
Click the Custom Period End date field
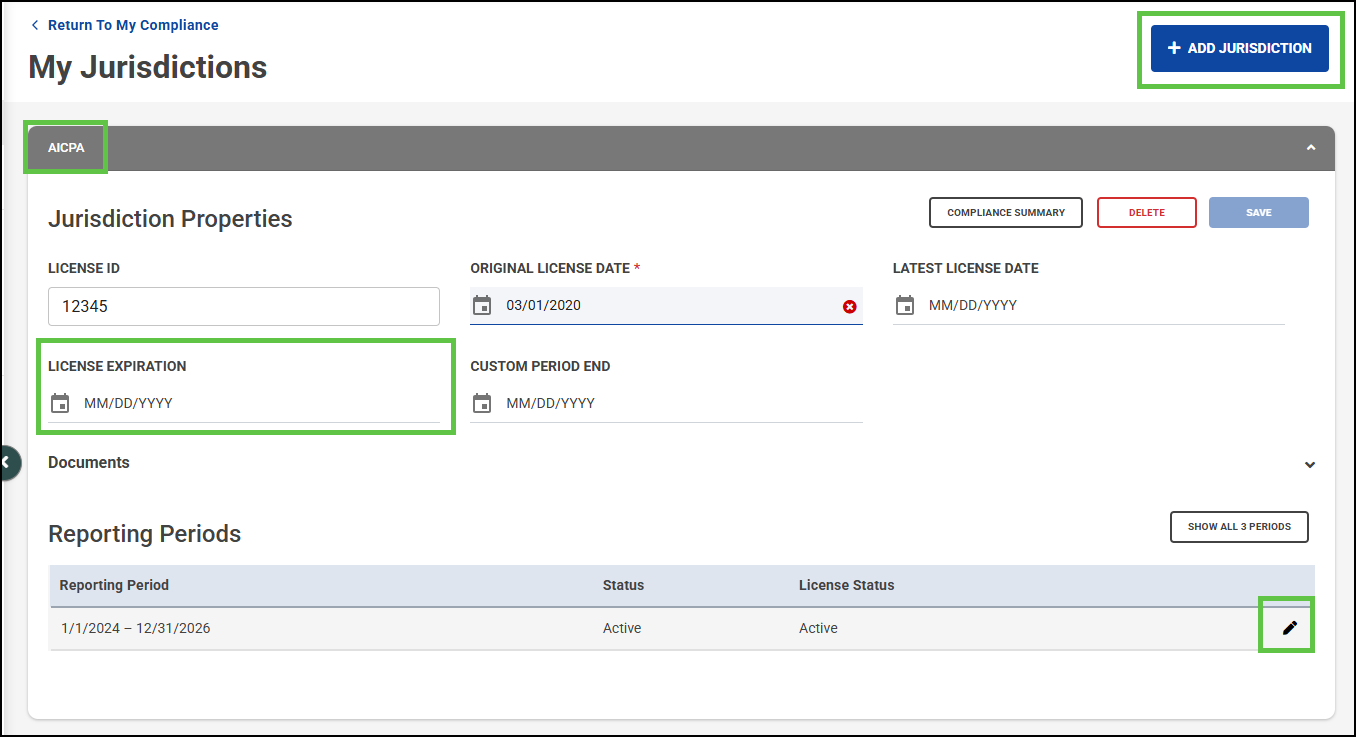[x=680, y=404]
